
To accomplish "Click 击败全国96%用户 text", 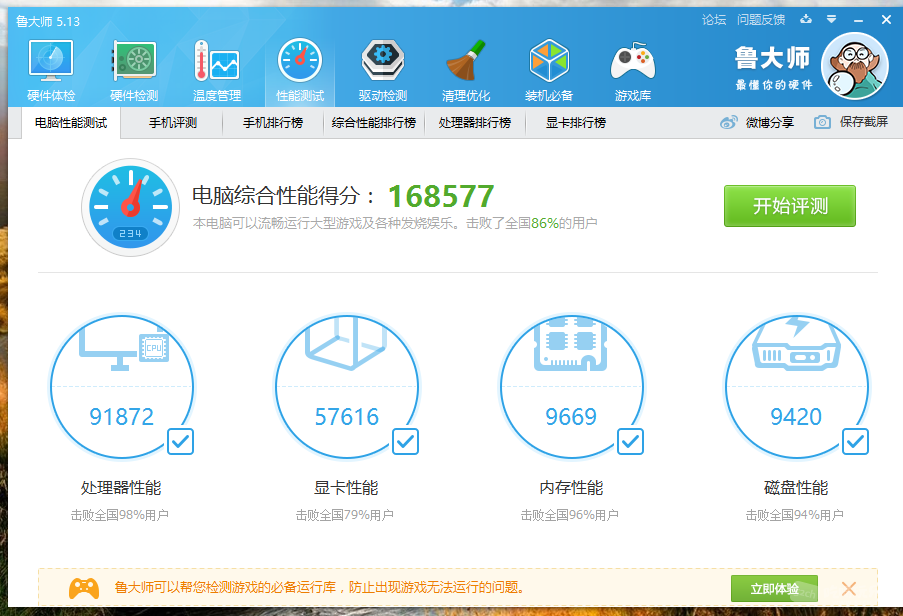I will point(570,515).
